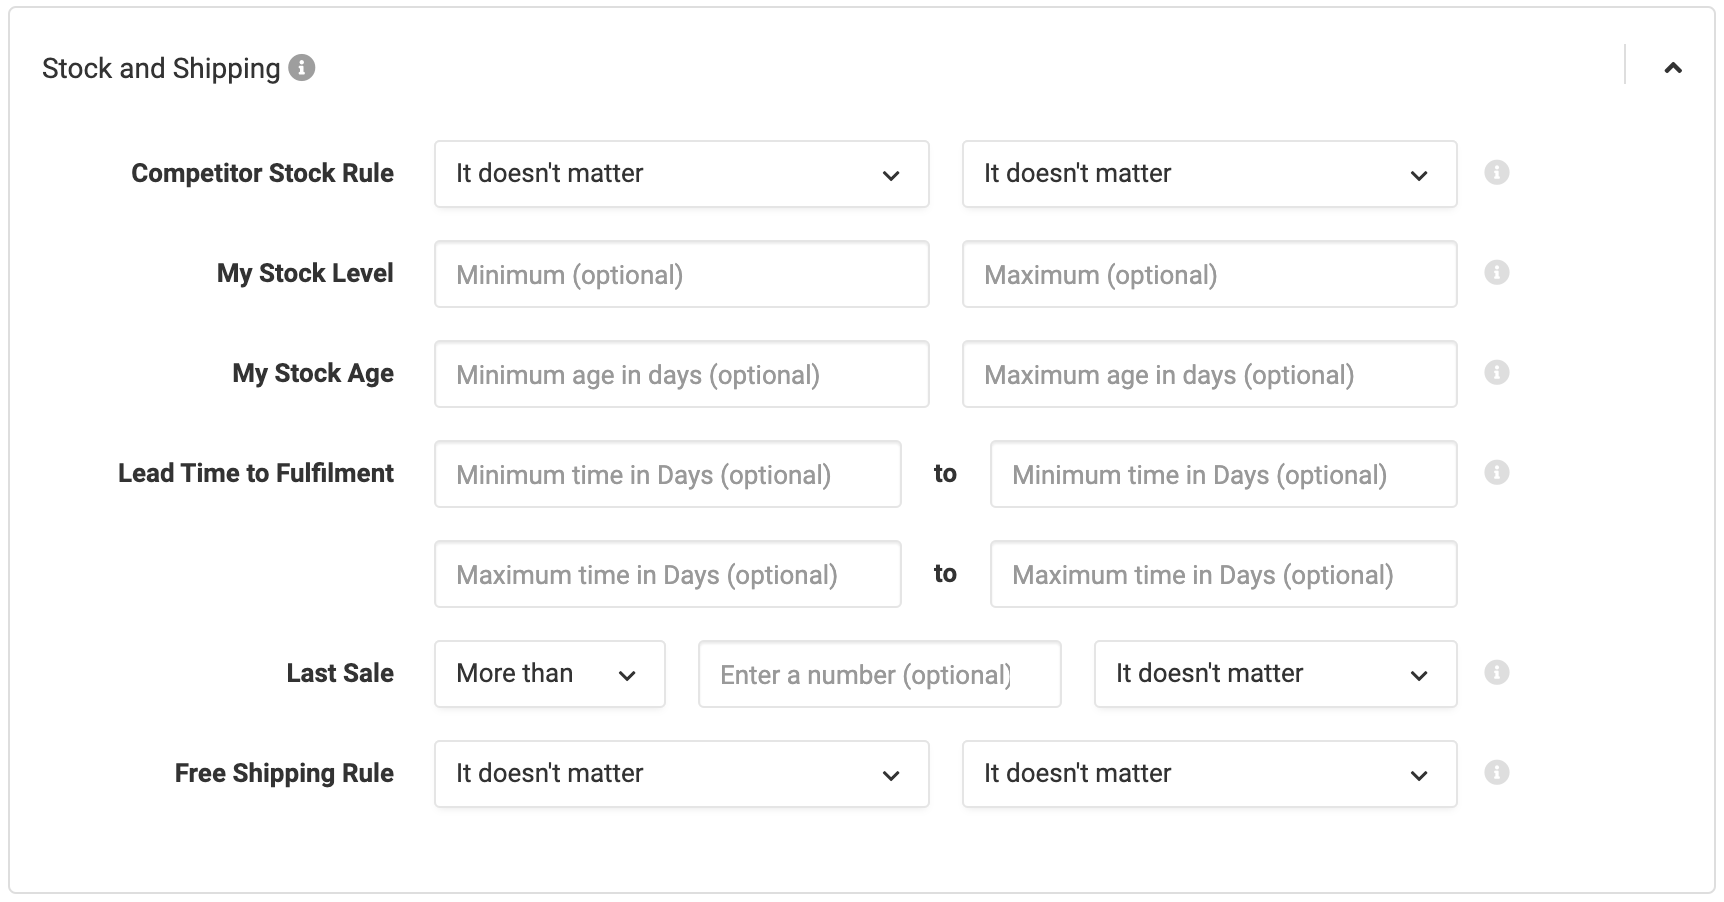
Task: Click the Minimum age in days field
Action: click(682, 374)
